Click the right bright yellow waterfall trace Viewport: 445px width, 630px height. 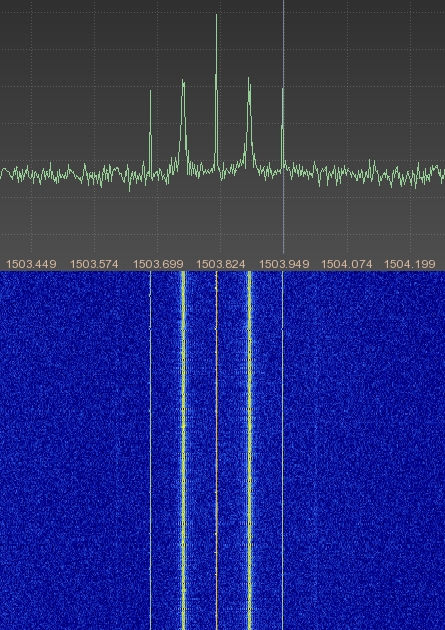[249, 450]
